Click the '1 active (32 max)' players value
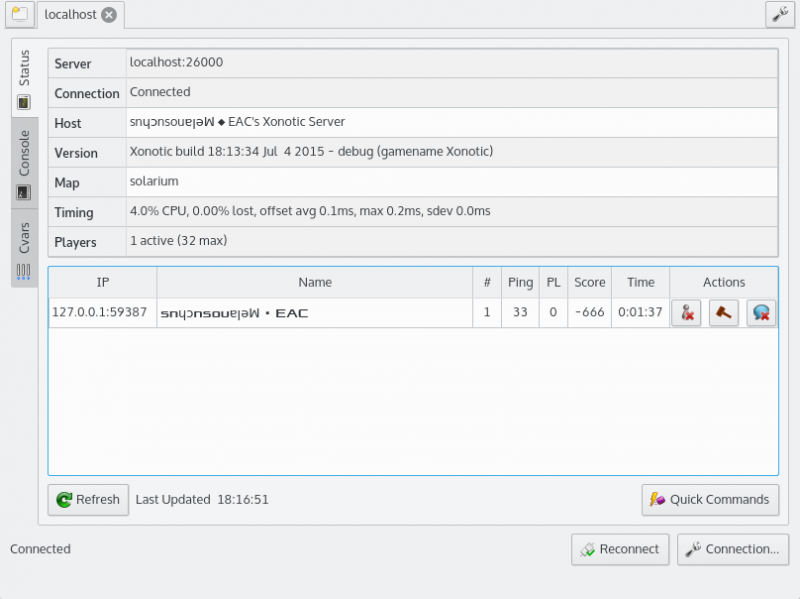The height and width of the screenshot is (599, 800). click(179, 240)
